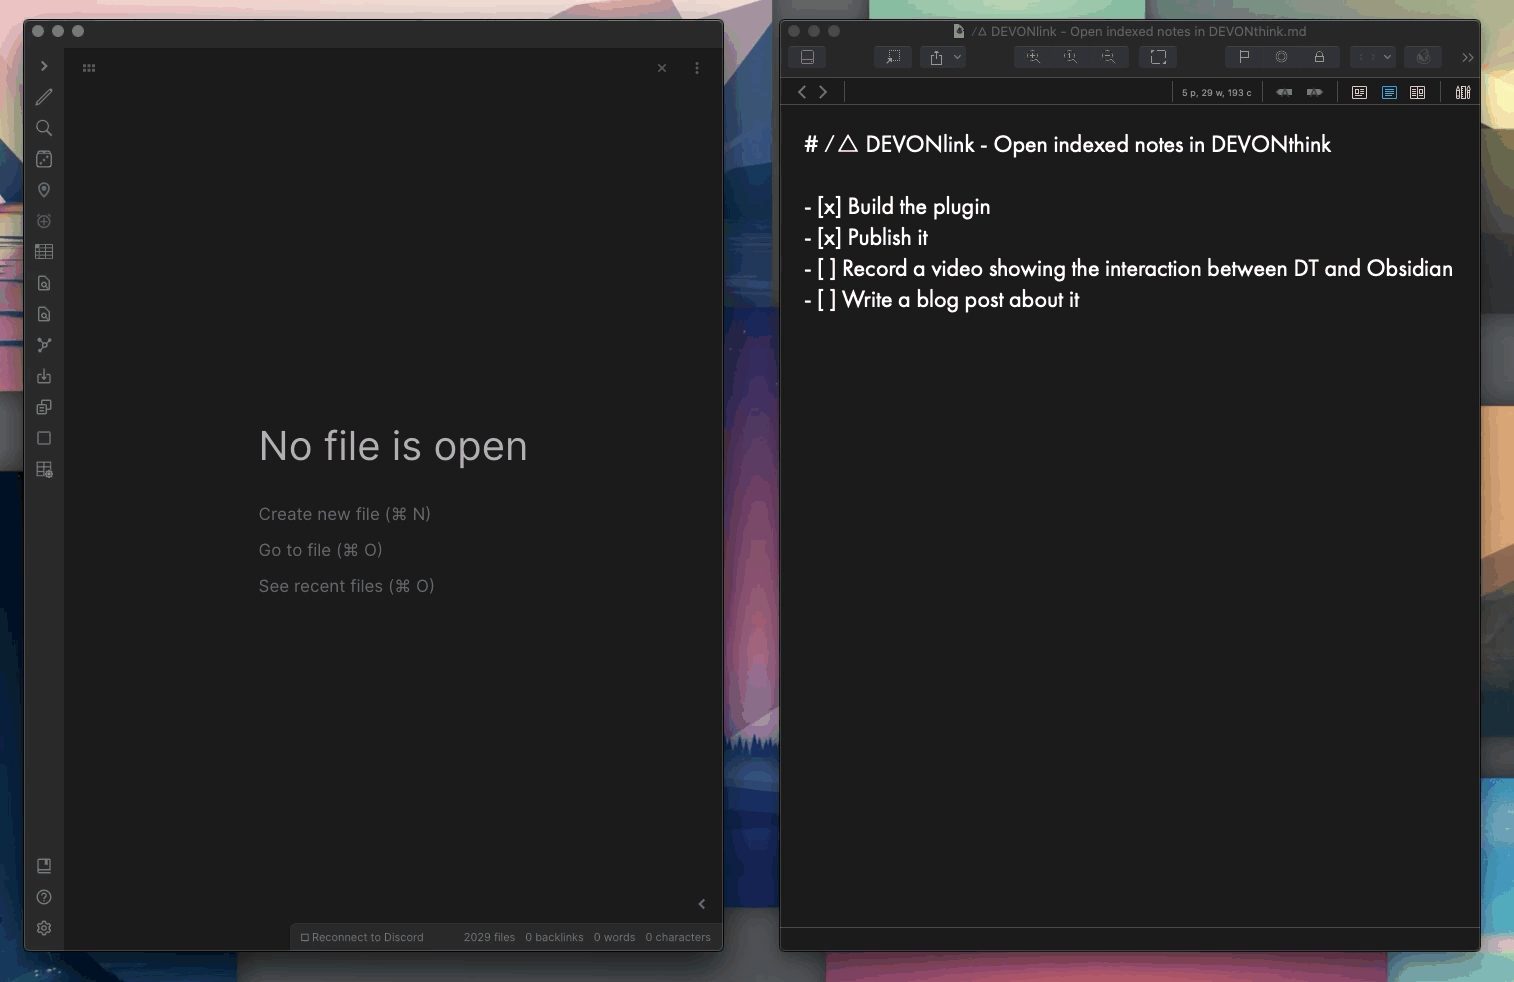1514x982 pixels.
Task: Click the pencil icon in Obsidian's ribbon
Action: pos(44,97)
